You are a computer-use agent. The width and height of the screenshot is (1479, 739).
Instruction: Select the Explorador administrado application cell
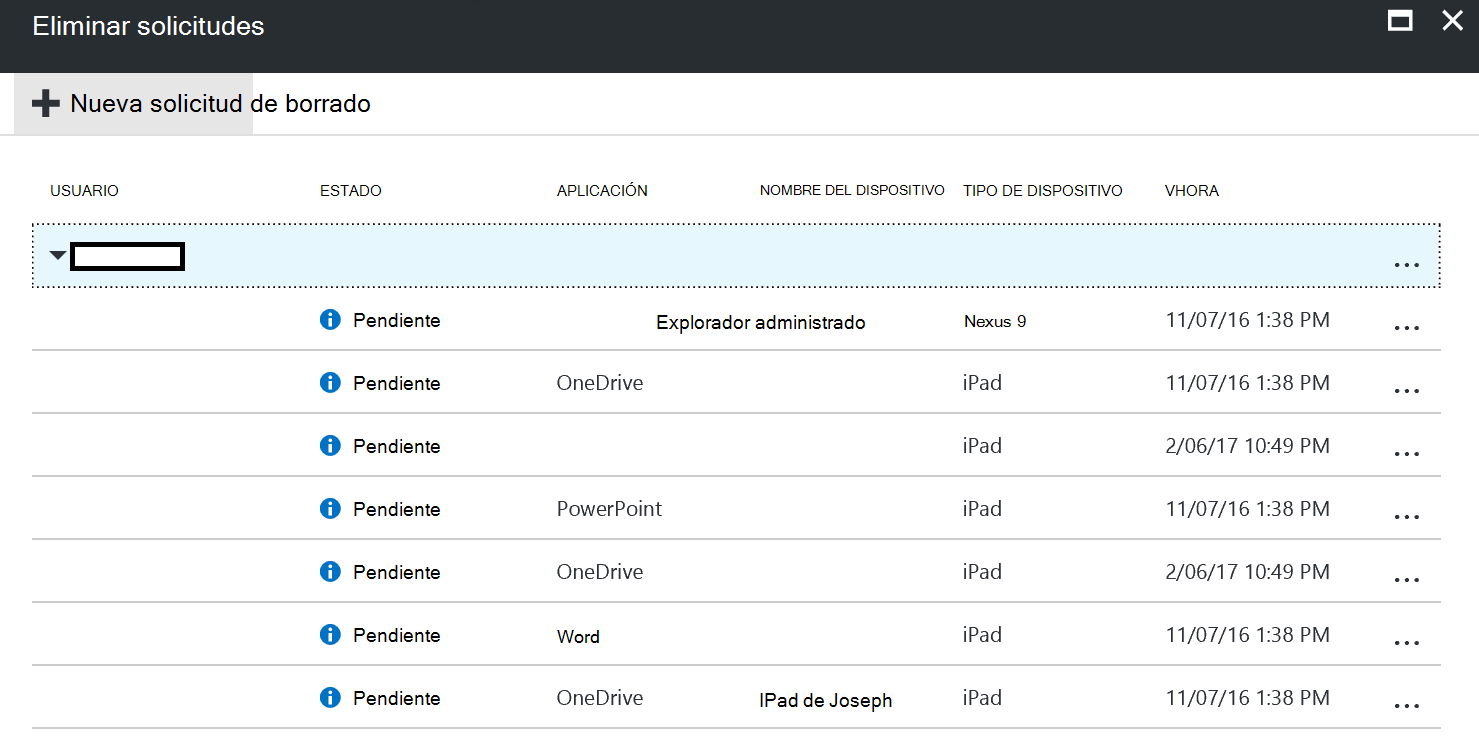[761, 323]
